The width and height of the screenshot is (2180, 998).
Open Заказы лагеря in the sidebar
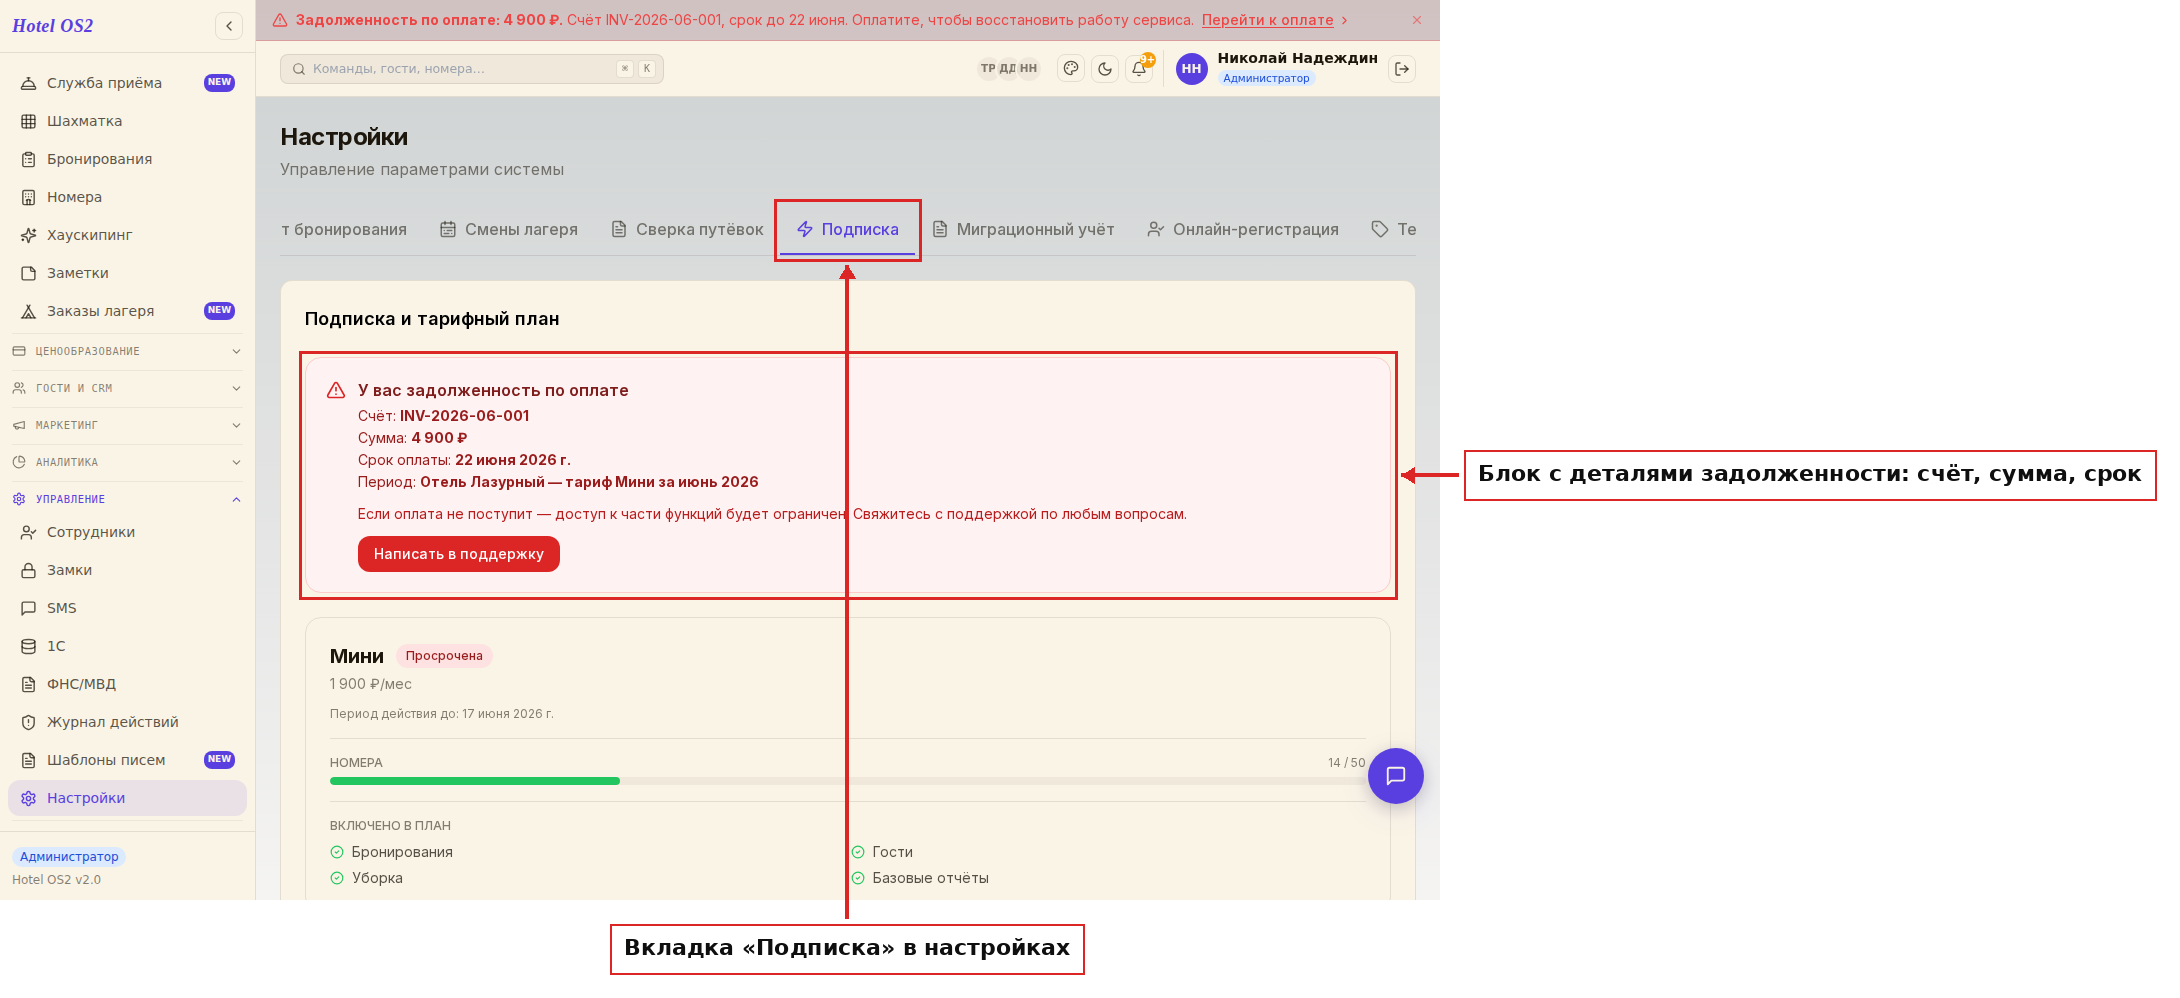(x=127, y=311)
